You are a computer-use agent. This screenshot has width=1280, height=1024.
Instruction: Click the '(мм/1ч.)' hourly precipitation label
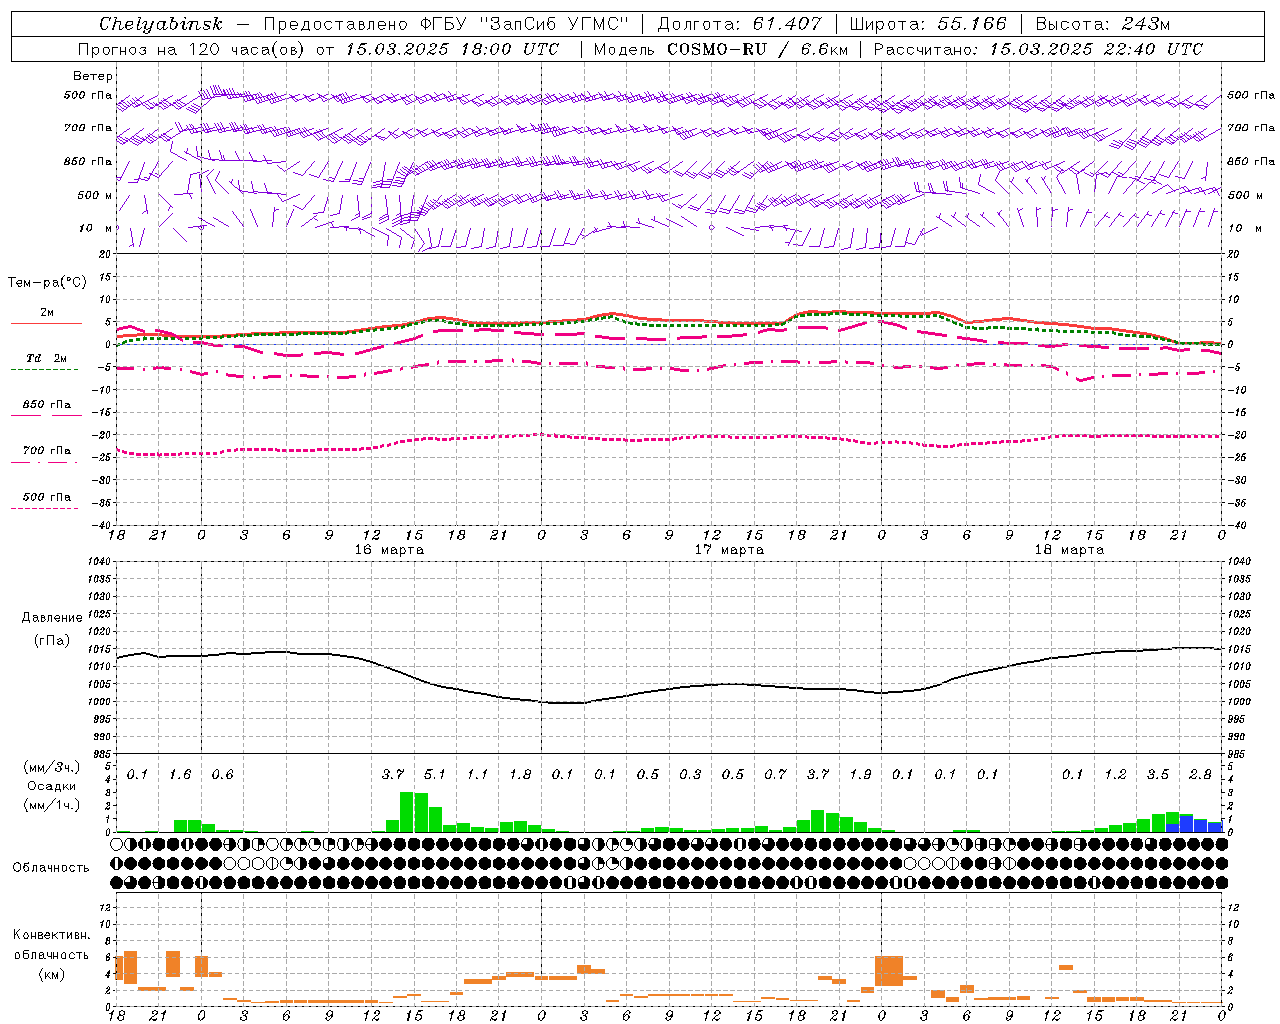coord(52,805)
